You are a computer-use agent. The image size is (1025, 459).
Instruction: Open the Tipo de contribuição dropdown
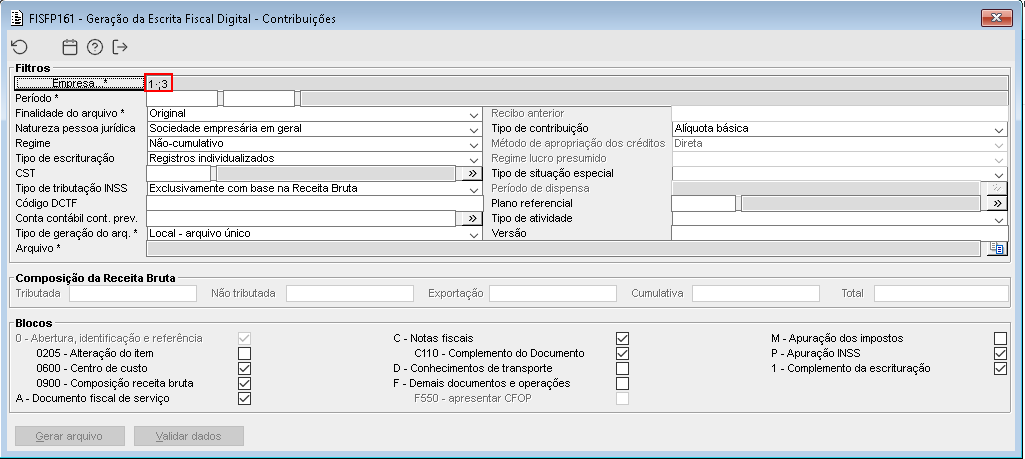[x=999, y=129]
